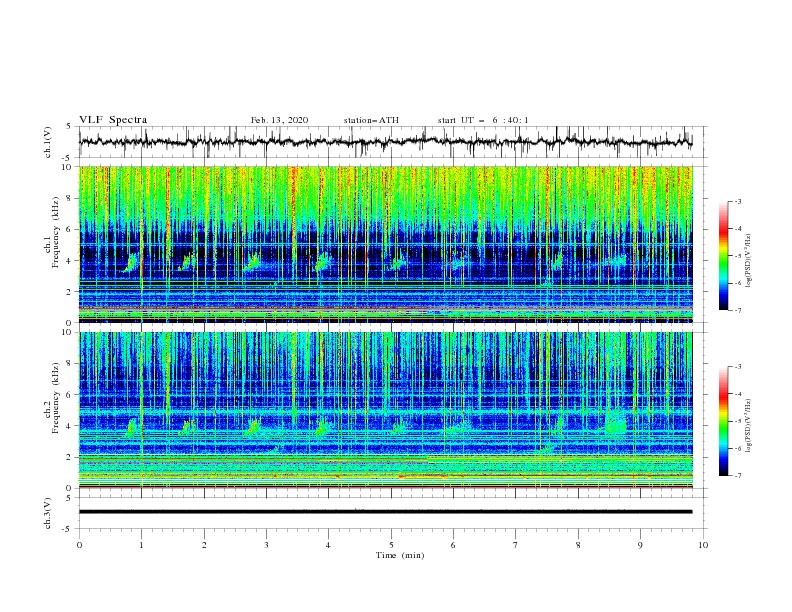This screenshot has height=612, width=792.
Task: Click time axis tick label "4"
Action: tap(328, 545)
